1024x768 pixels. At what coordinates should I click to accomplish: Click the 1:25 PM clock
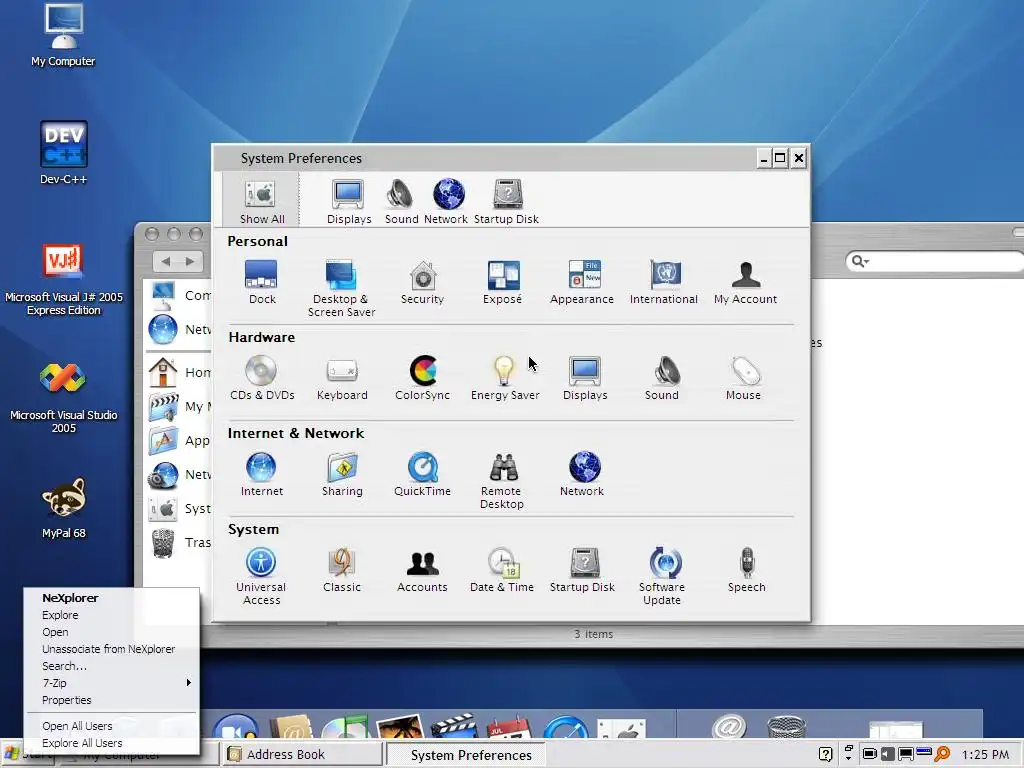pyautogui.click(x=985, y=754)
